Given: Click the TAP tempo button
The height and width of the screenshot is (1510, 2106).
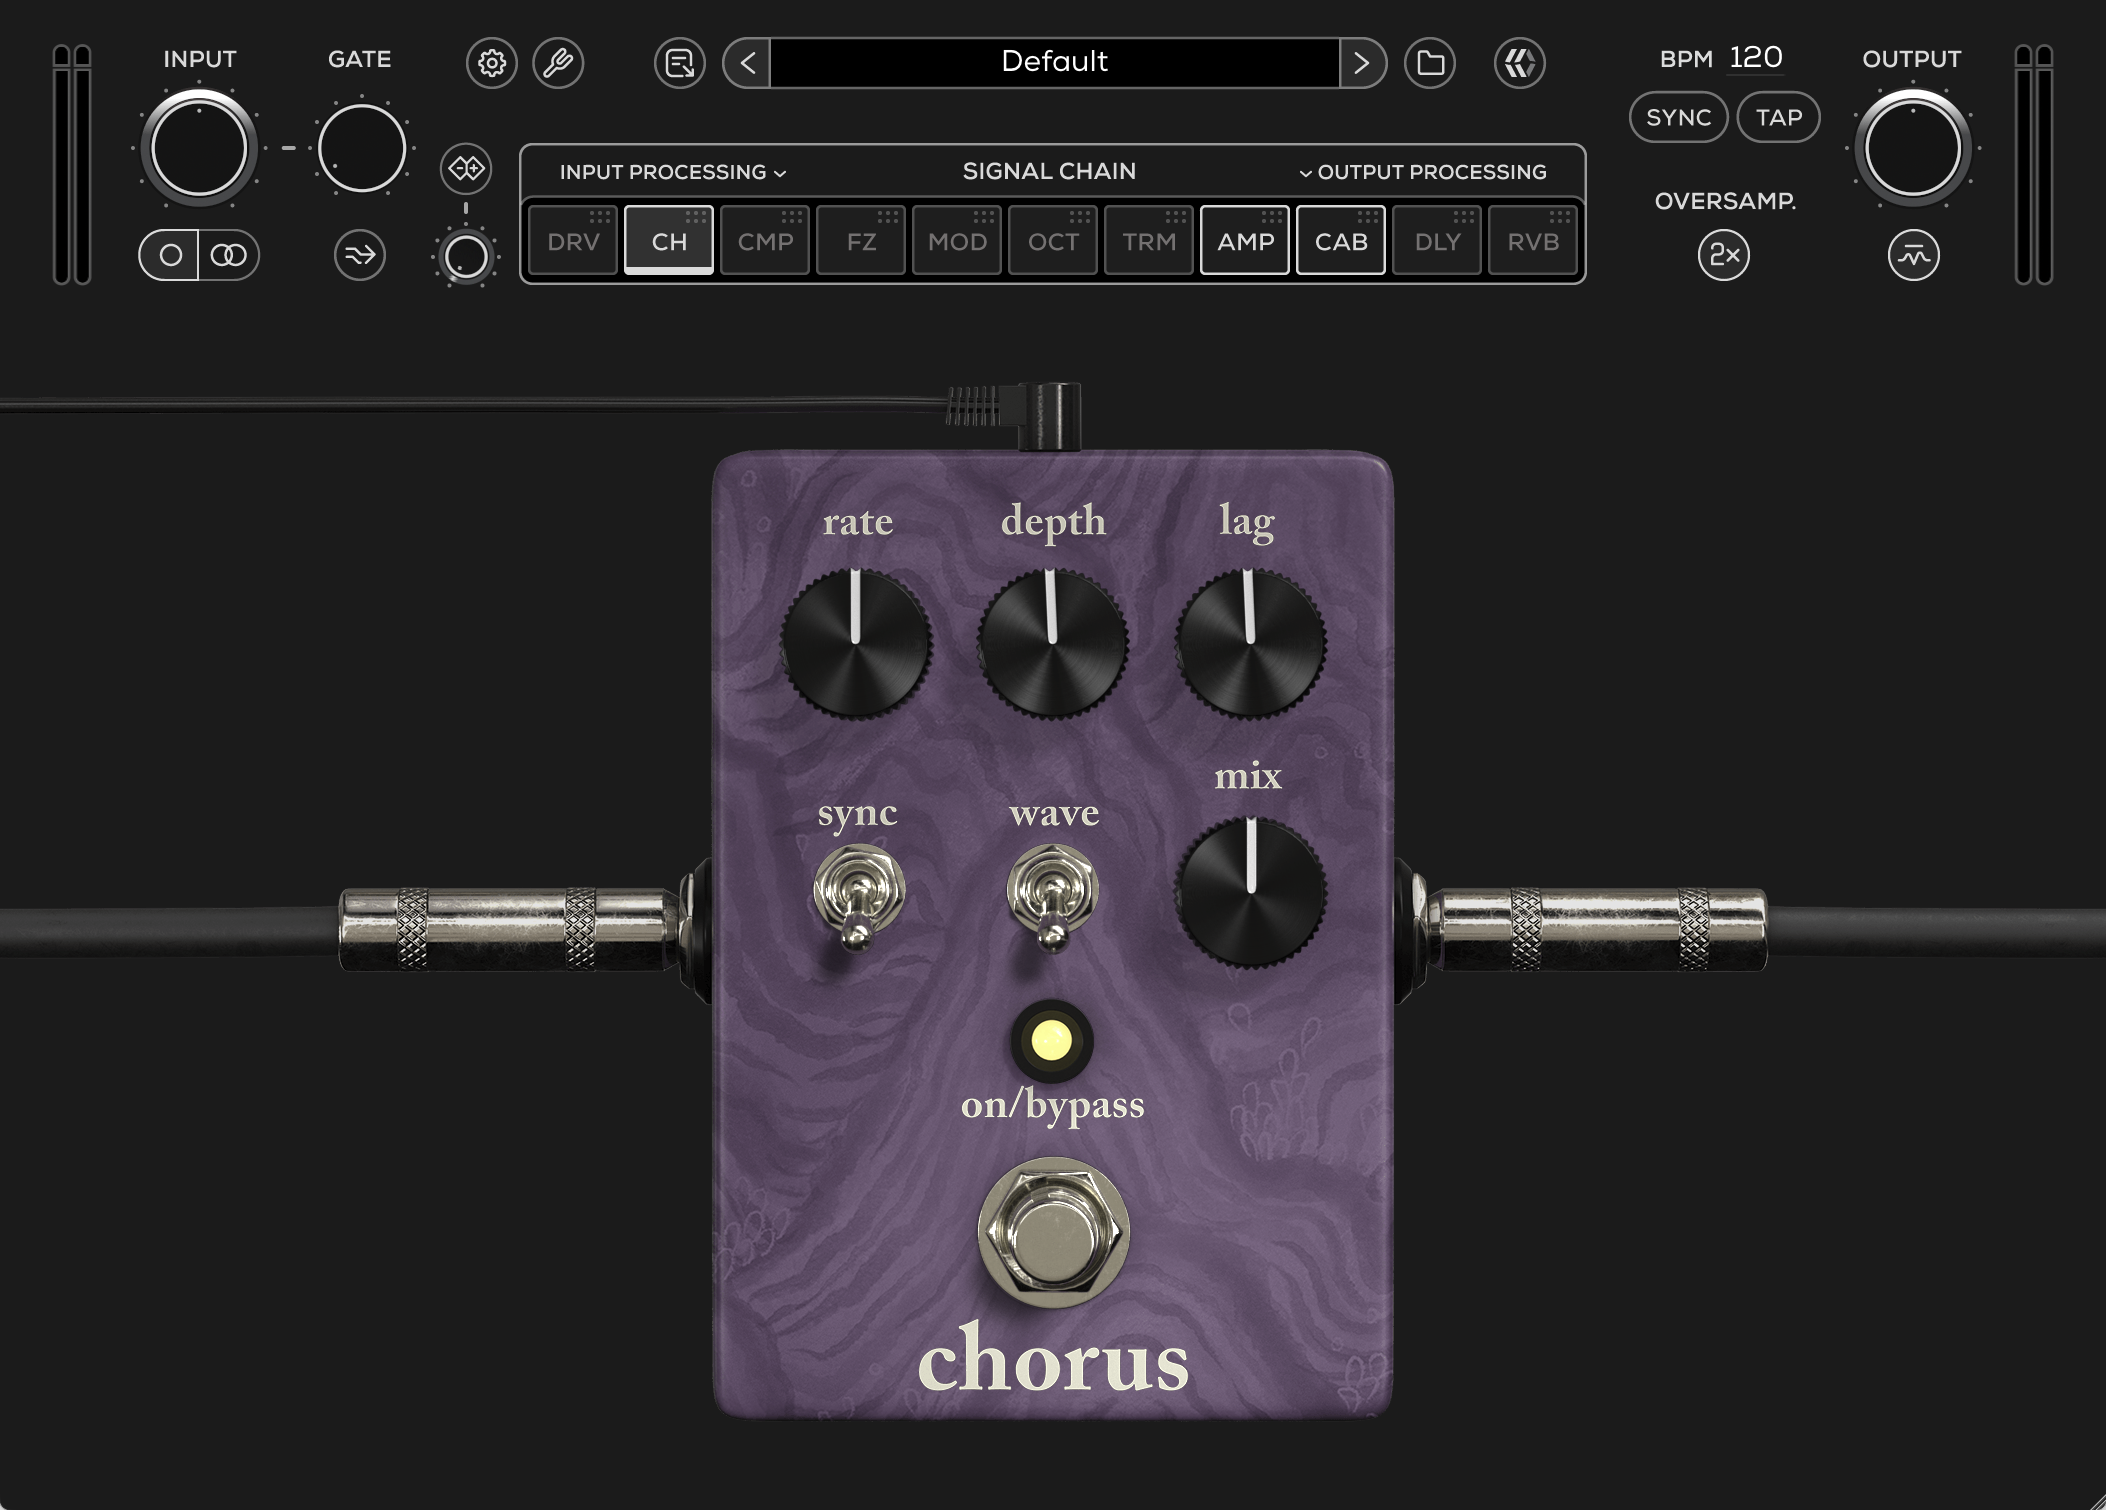Looking at the screenshot, I should point(1779,118).
